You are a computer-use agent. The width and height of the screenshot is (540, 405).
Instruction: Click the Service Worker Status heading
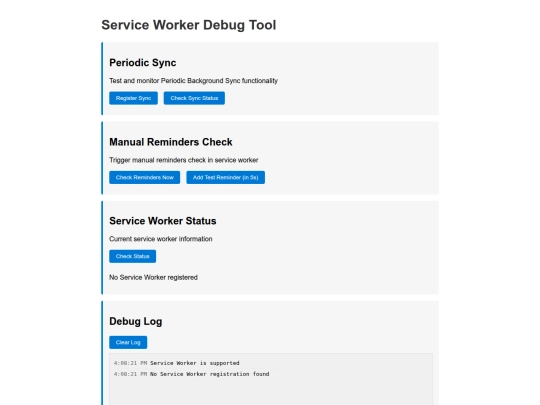(x=163, y=221)
